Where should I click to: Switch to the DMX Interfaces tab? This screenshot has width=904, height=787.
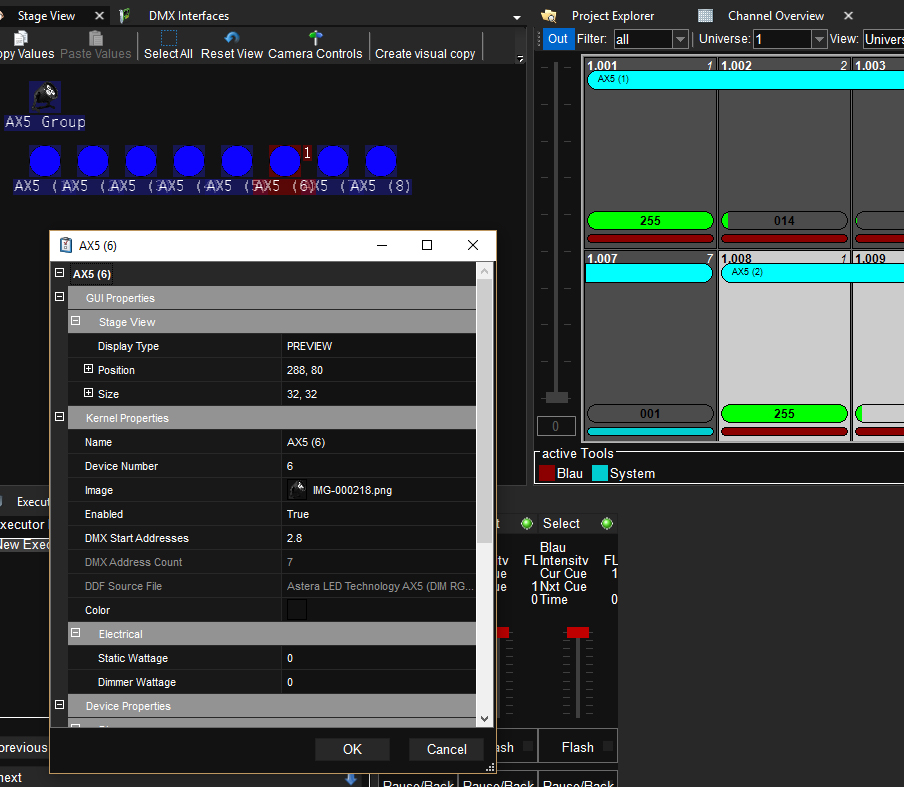pyautogui.click(x=188, y=16)
